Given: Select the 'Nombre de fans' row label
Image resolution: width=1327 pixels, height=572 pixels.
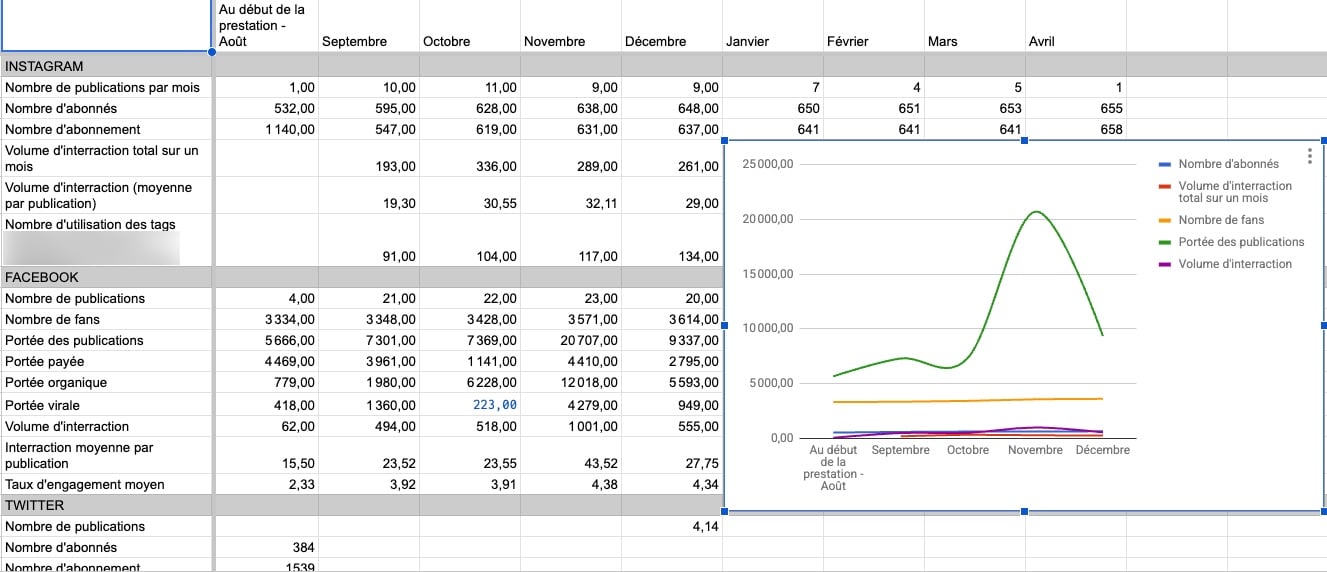Looking at the screenshot, I should click(x=107, y=319).
